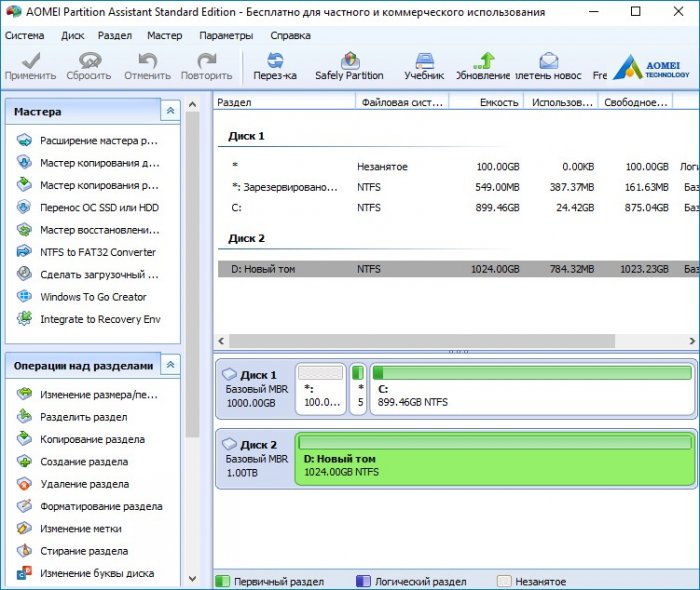Choose Изменение размера/перемещение operation
700x590 pixels.
click(87, 395)
